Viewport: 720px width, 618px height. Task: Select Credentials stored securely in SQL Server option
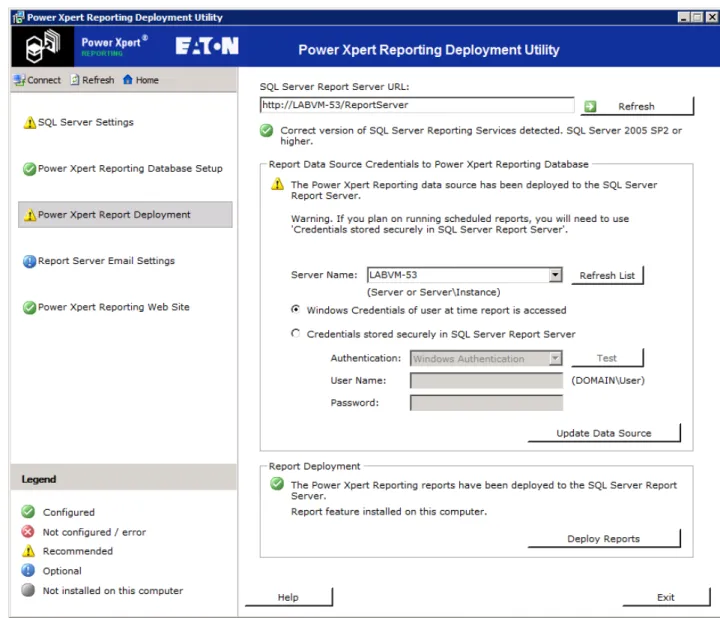[x=296, y=333]
